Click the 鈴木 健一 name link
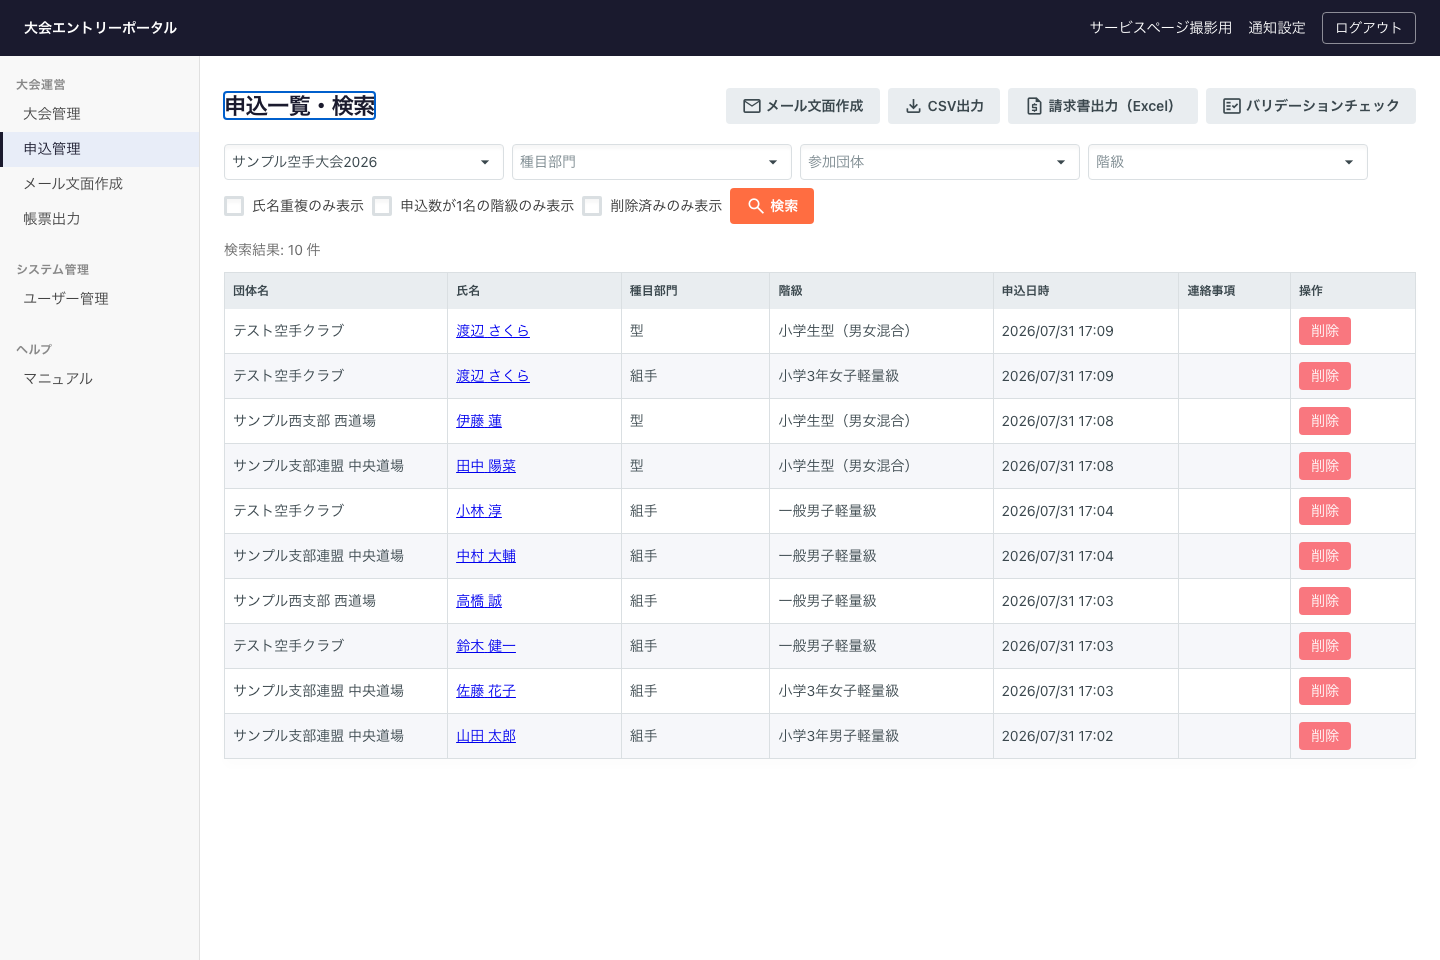Image resolution: width=1440 pixels, height=960 pixels. [486, 646]
